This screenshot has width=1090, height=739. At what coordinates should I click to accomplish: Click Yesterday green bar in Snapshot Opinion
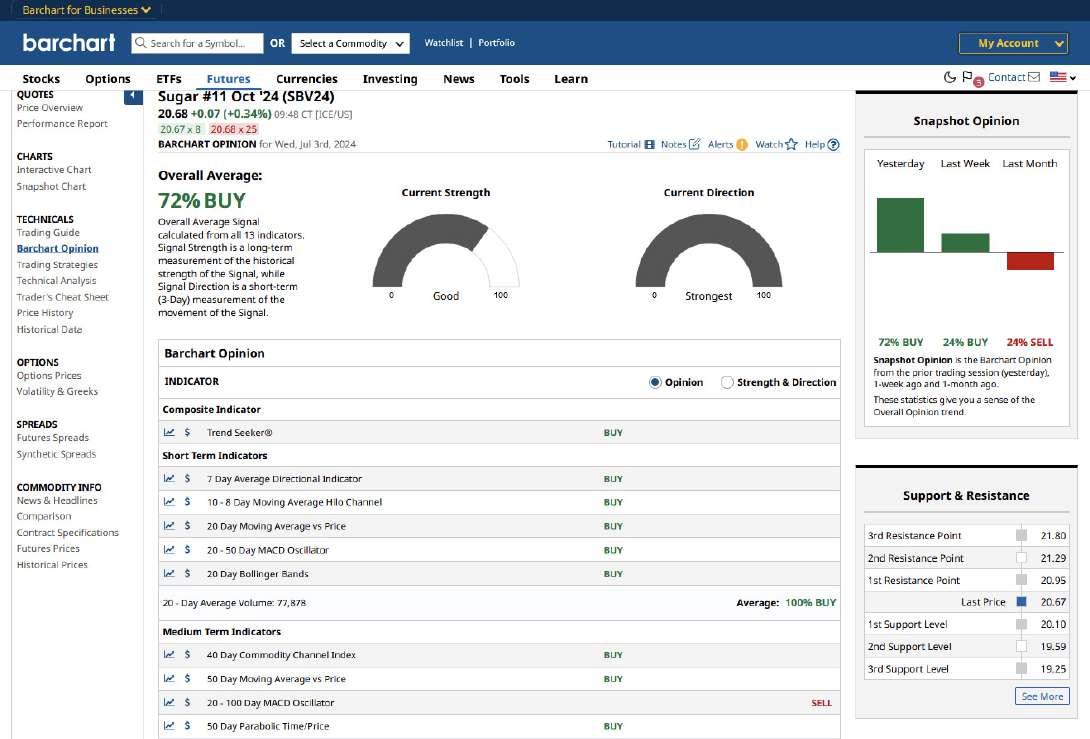(x=900, y=225)
